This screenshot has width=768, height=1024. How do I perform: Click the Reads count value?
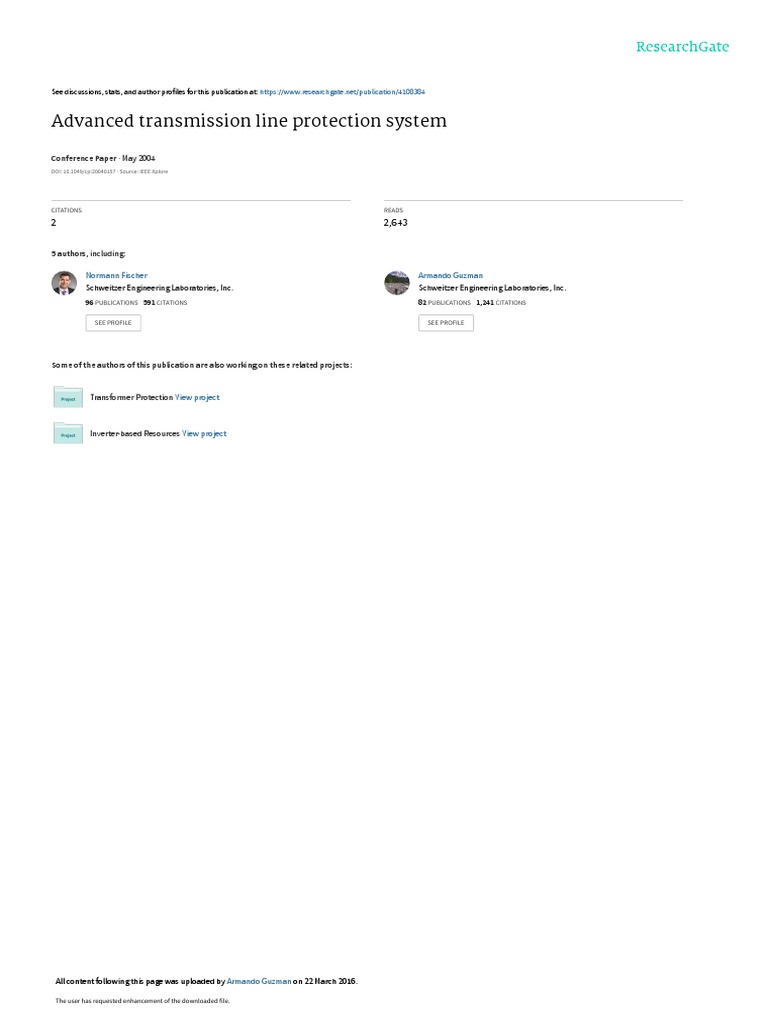tap(396, 223)
